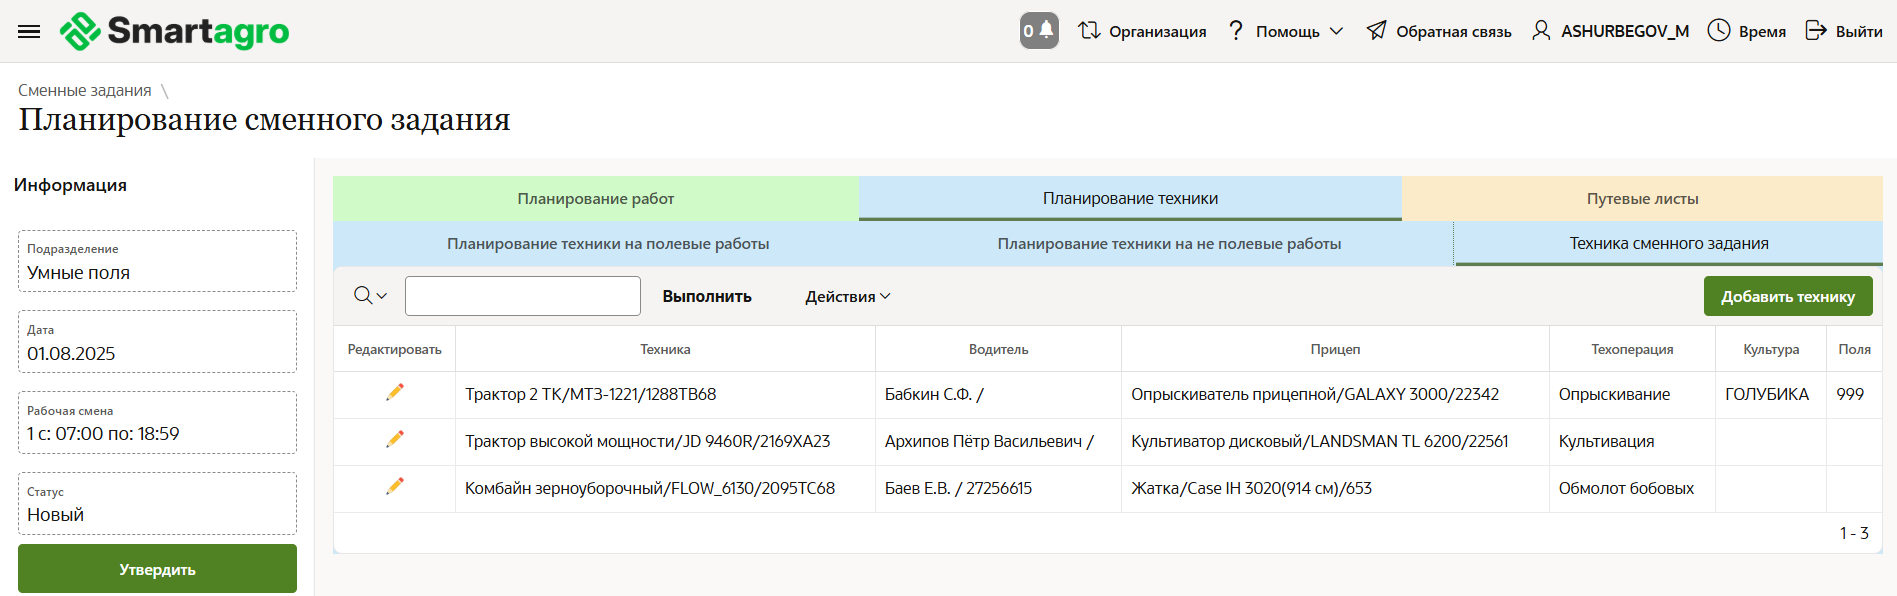This screenshot has width=1897, height=596.
Task: Click pencil icon for Комбайн зерноуборочный row
Action: tap(395, 486)
